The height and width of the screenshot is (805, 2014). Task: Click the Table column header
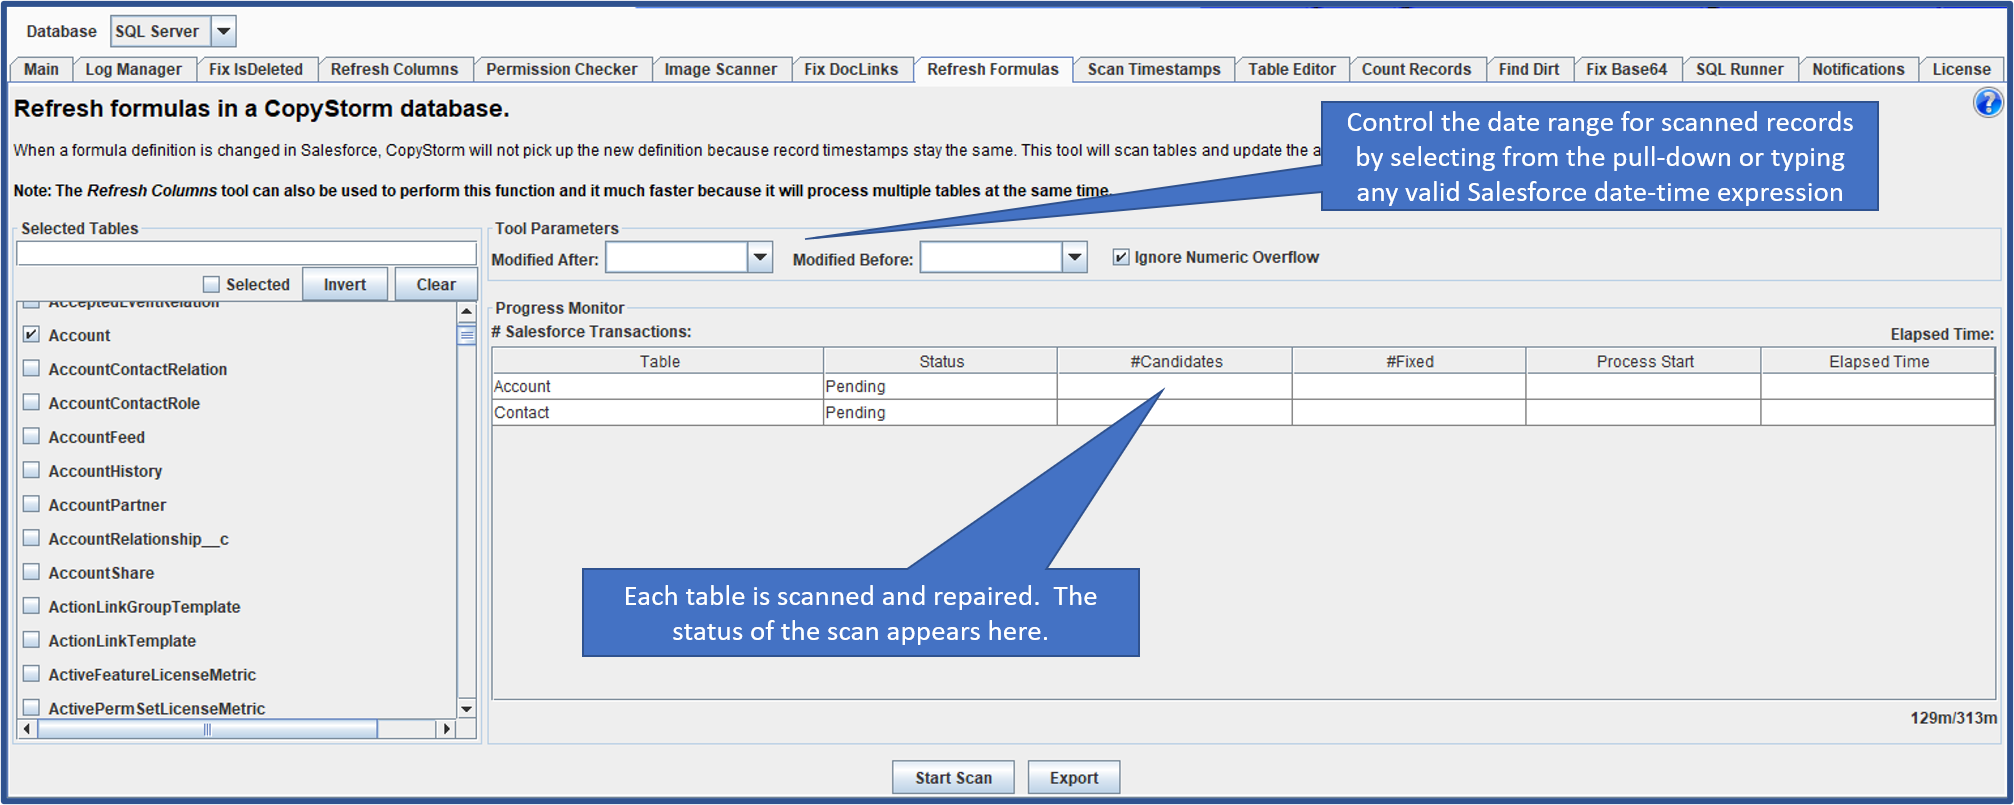pos(659,361)
